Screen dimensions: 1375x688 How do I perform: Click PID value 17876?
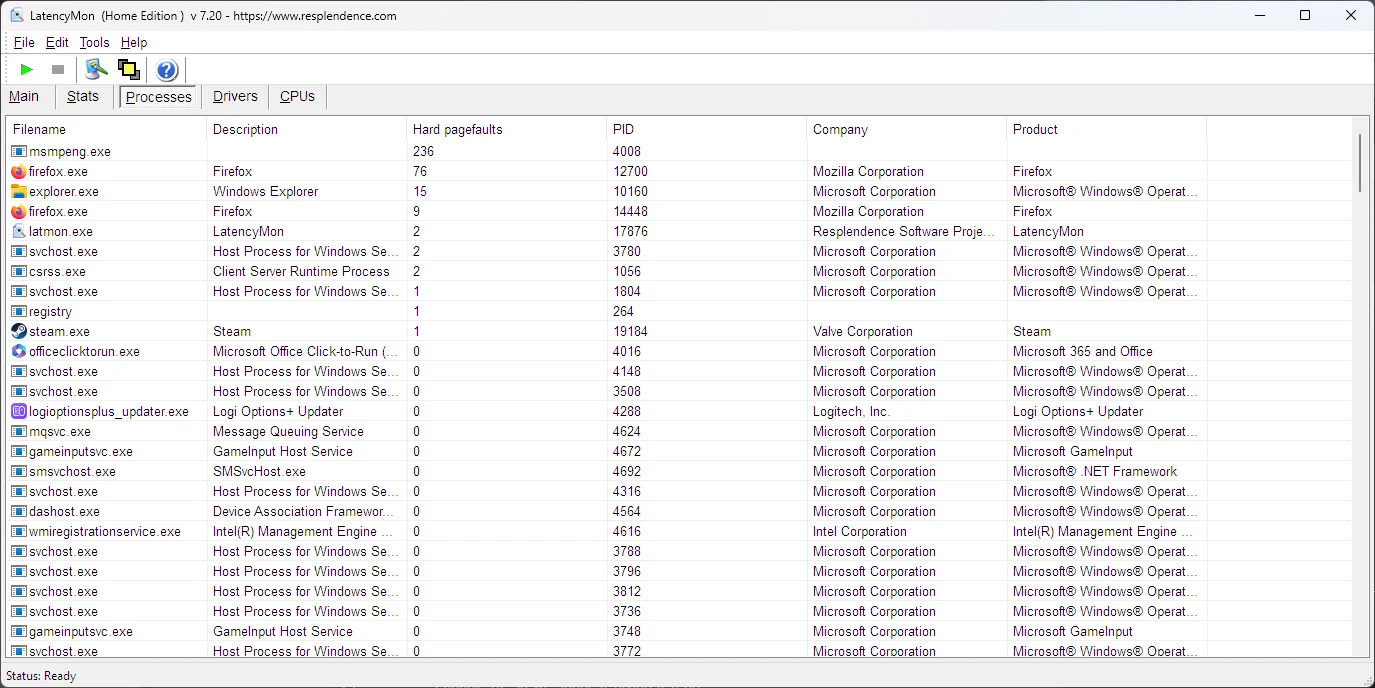click(x=630, y=232)
